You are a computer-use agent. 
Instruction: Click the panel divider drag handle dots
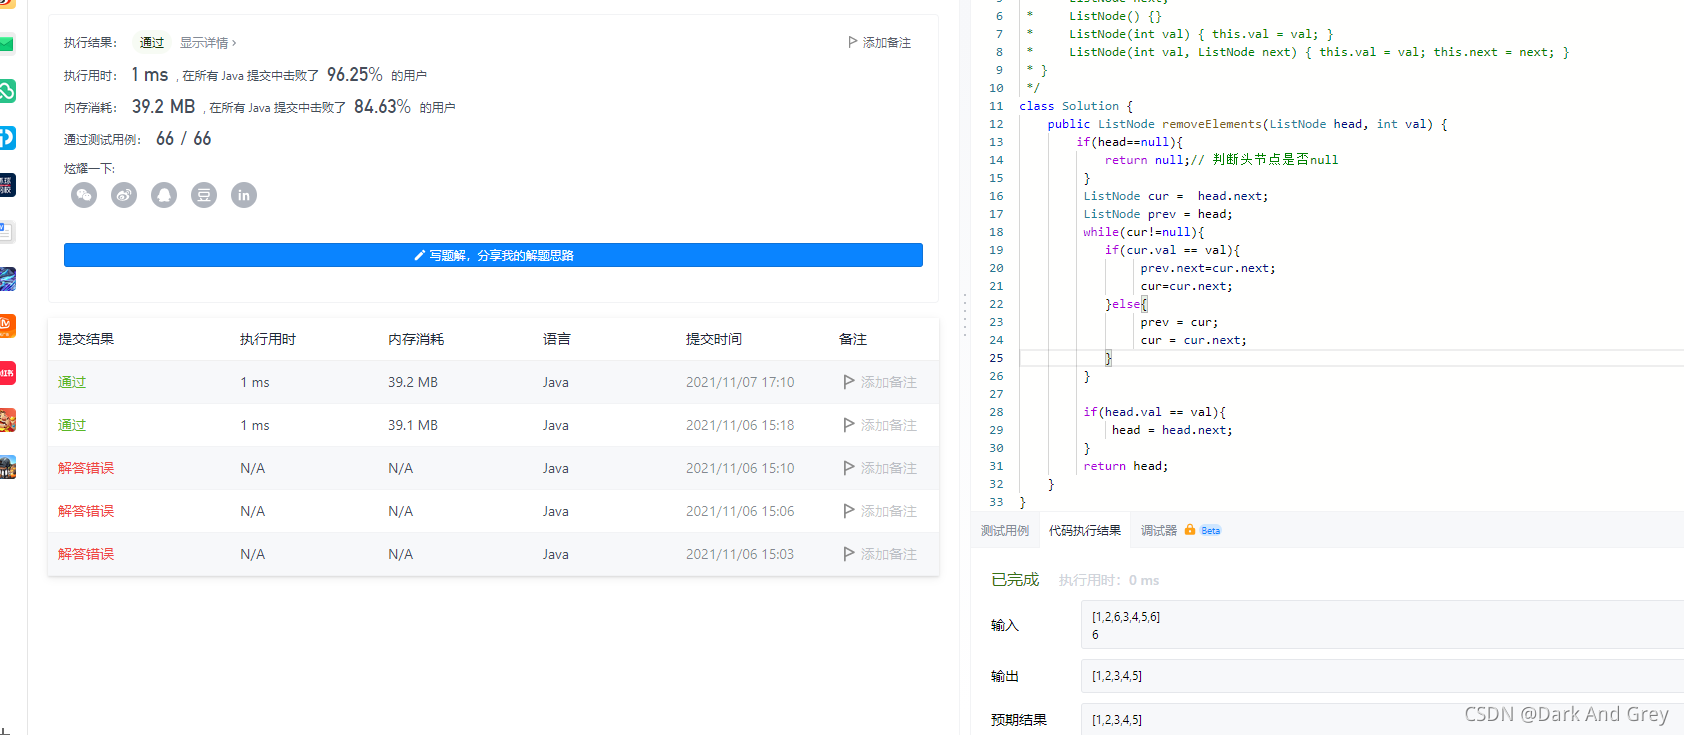[964, 315]
